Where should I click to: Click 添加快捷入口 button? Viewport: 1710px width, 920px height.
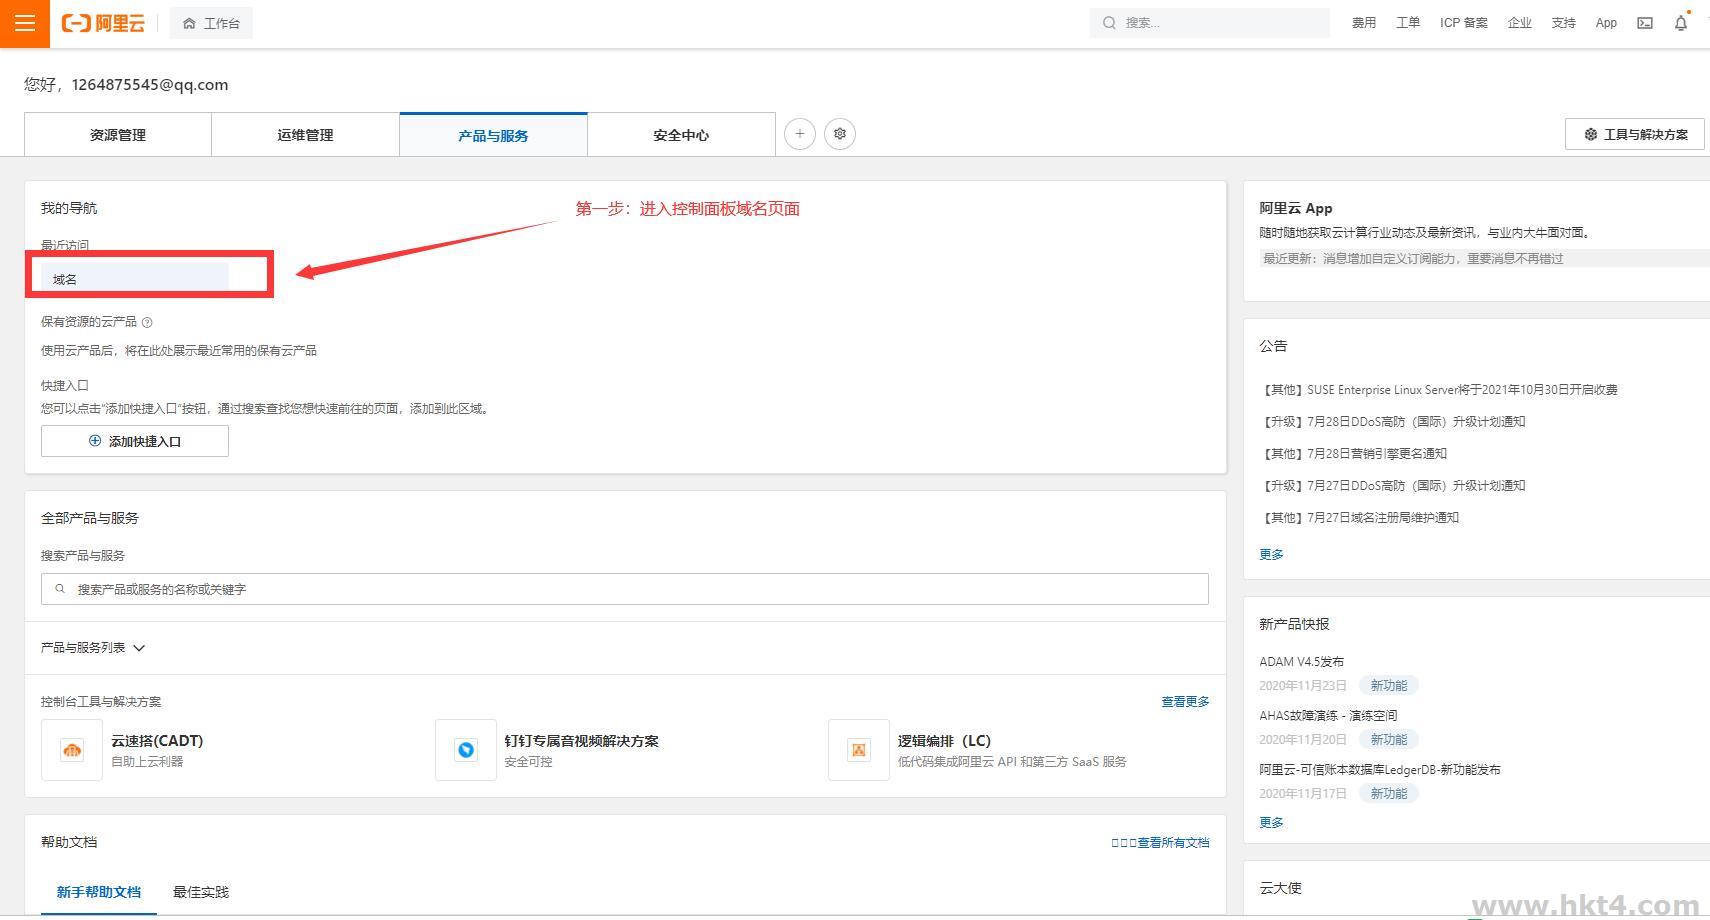point(135,441)
